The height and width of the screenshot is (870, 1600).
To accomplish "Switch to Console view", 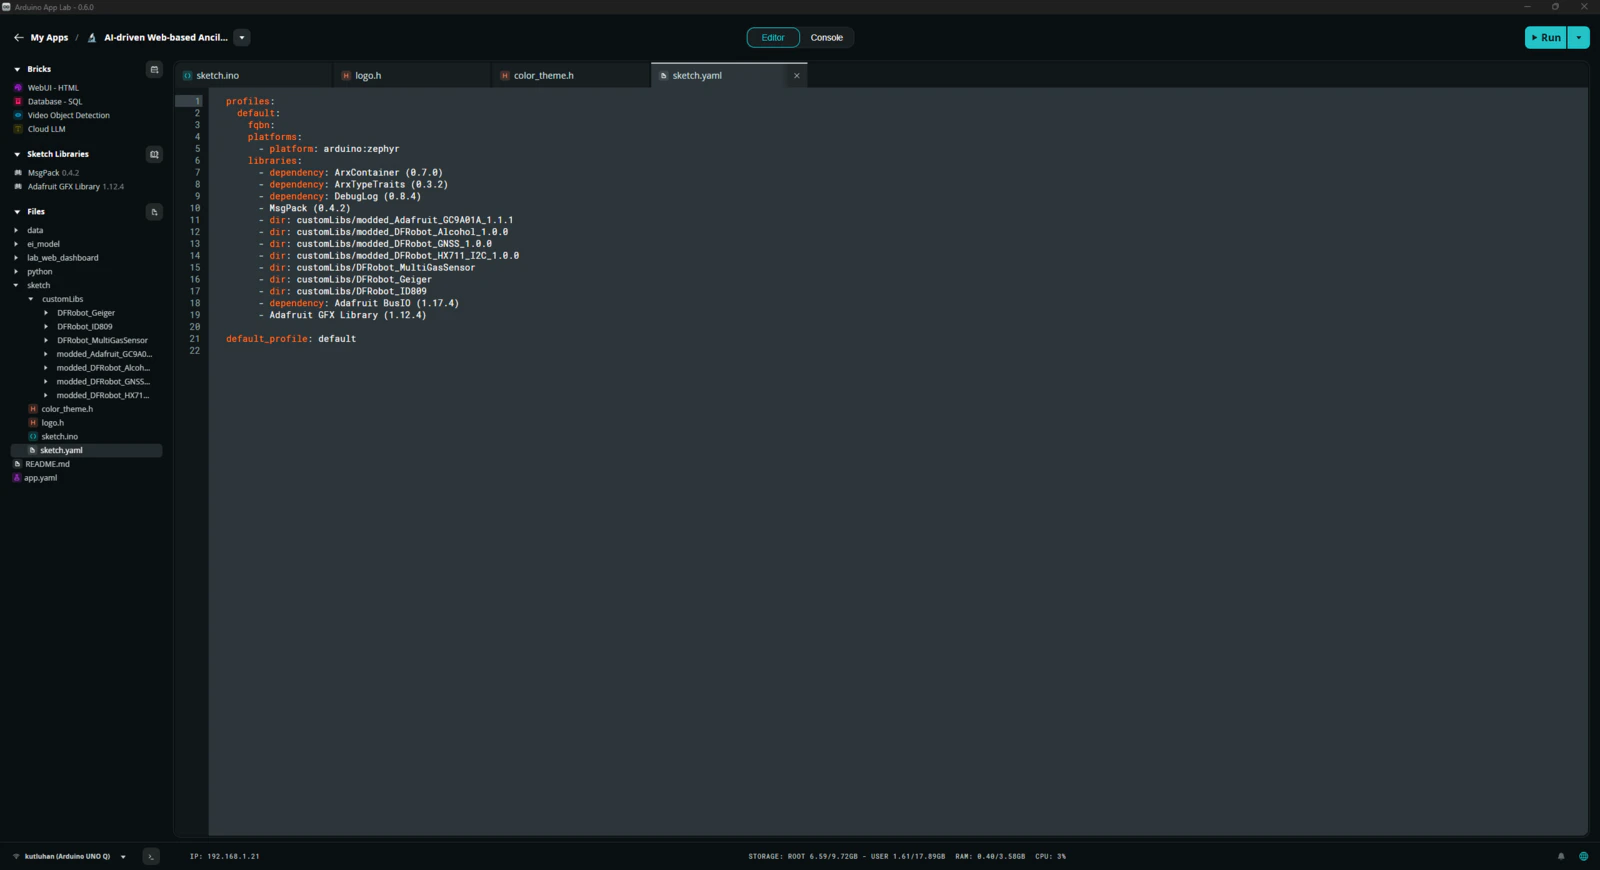I will (827, 38).
